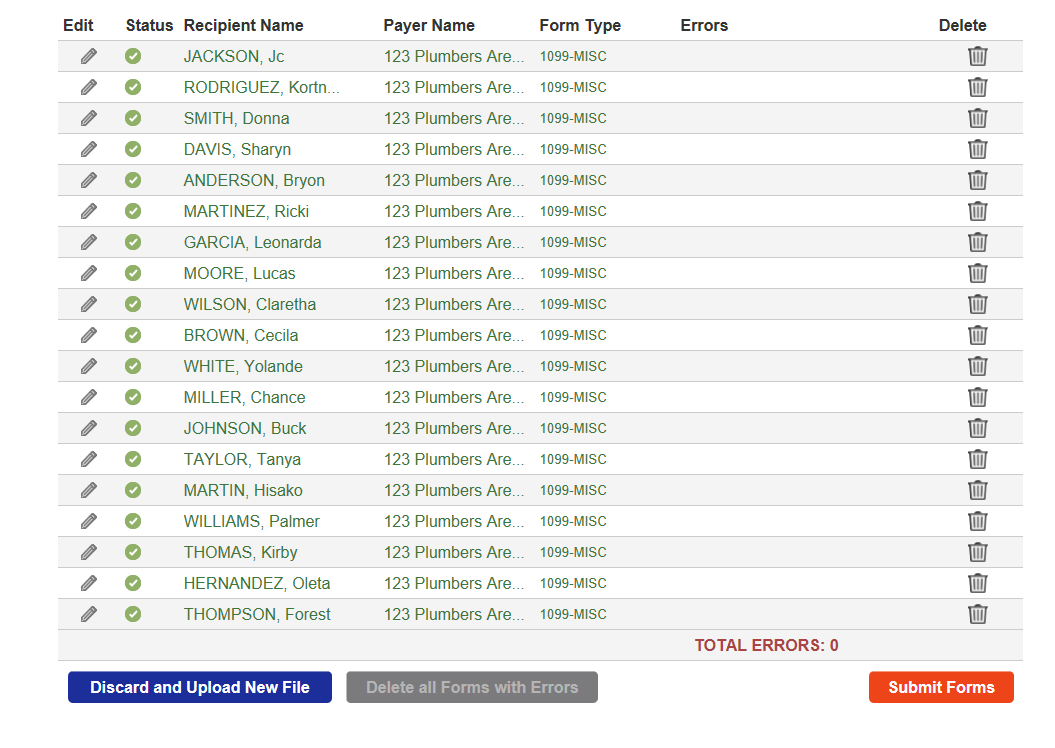Select the name MILLER, Chance
Image resolution: width=1055 pixels, height=748 pixels.
(244, 398)
